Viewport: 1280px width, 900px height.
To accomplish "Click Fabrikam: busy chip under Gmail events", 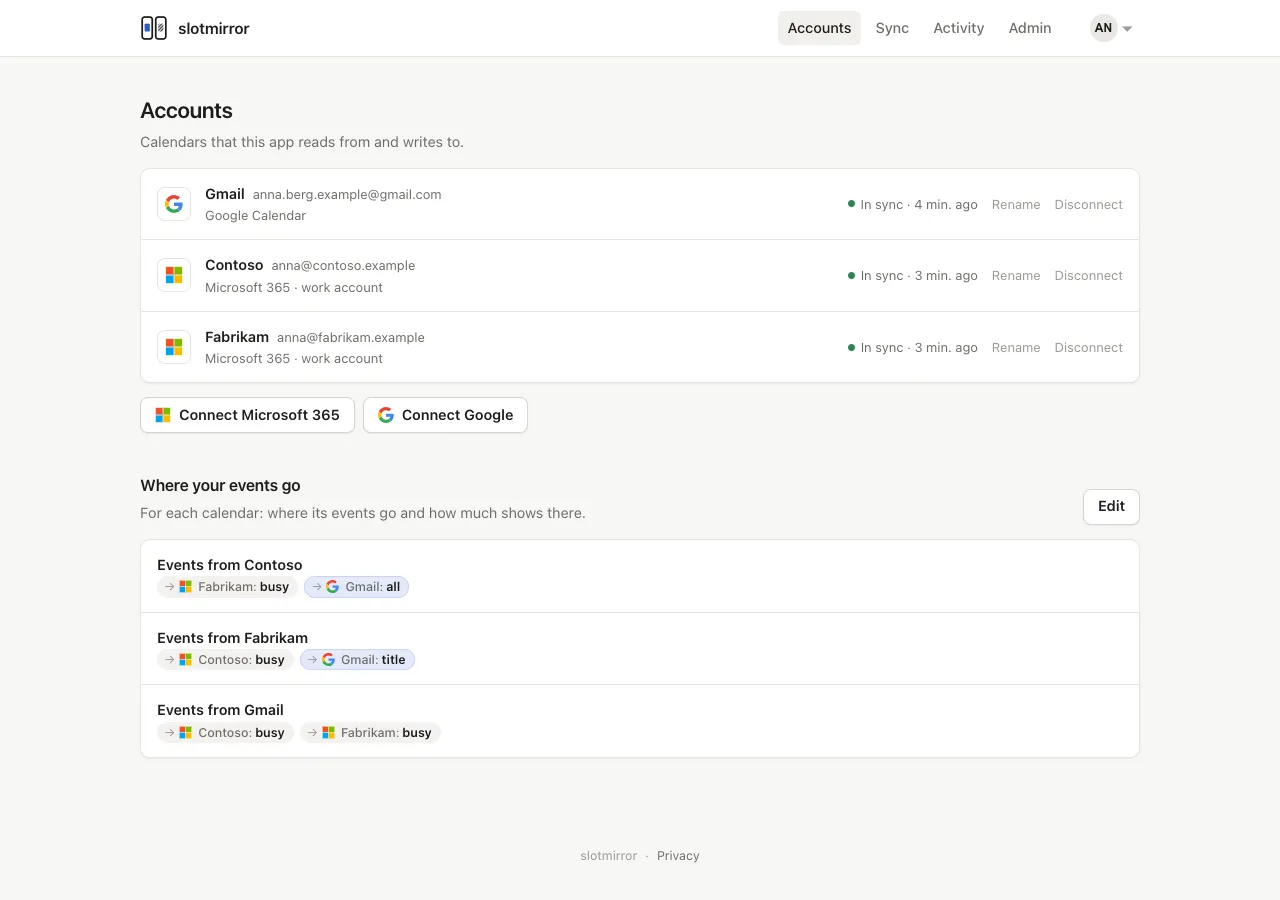I will (370, 733).
